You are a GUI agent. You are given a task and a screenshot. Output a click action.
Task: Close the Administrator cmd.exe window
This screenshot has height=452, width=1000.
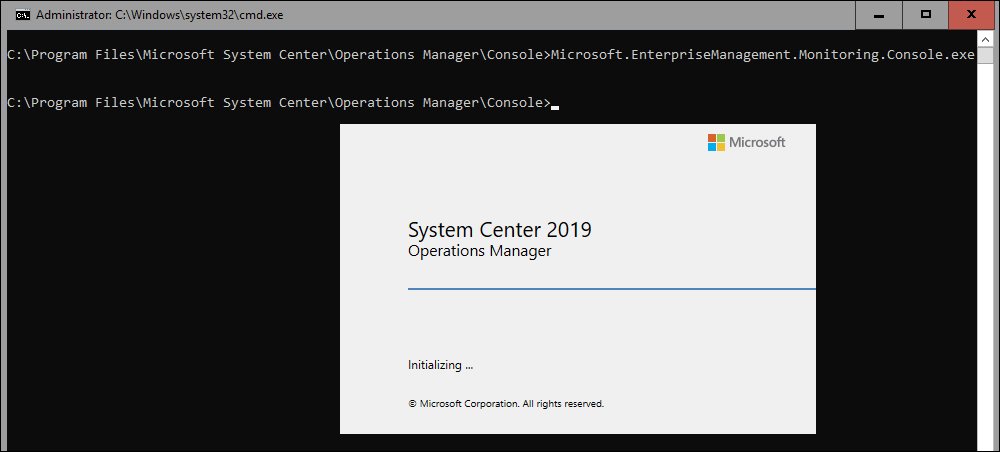972,15
